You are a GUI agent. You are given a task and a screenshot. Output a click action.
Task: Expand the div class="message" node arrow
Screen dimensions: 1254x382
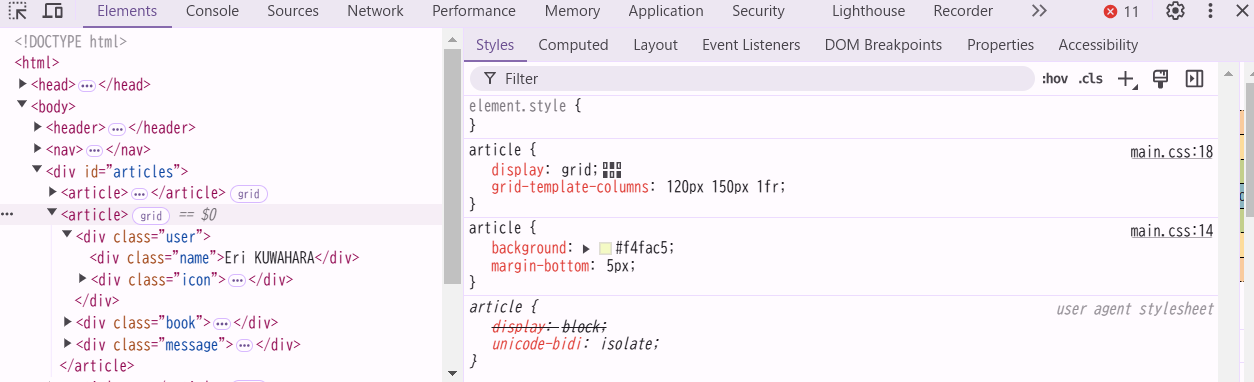(x=68, y=344)
